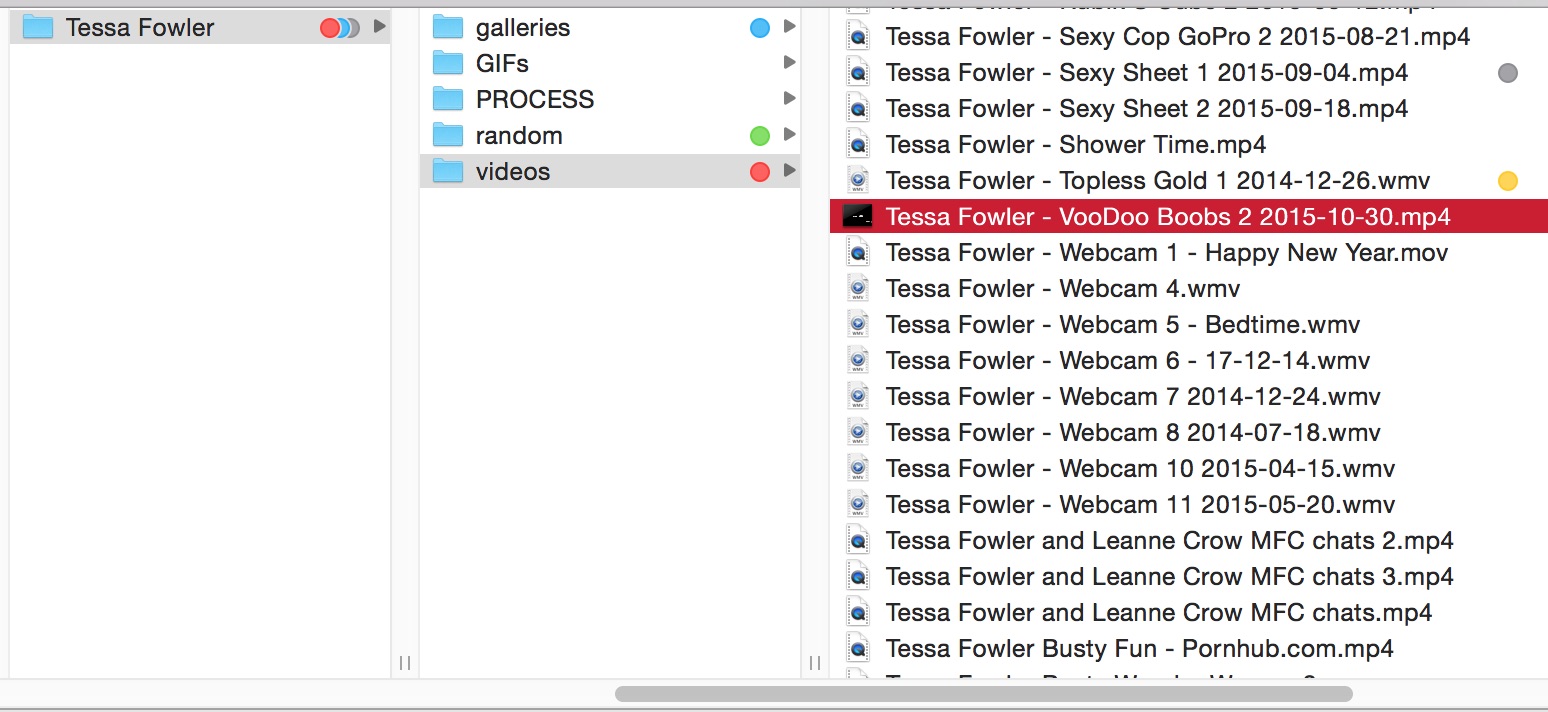Click the Busty Fun - Pornhub.com.mp4 file icon
The image size is (1548, 712).
[x=857, y=649]
